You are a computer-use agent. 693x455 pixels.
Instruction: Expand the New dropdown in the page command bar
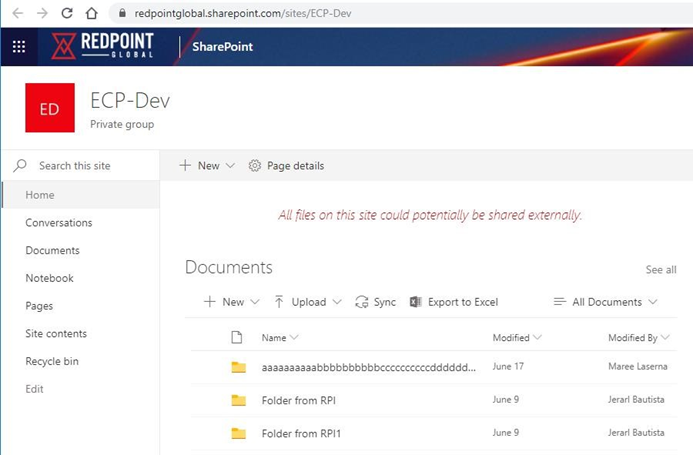click(x=208, y=166)
